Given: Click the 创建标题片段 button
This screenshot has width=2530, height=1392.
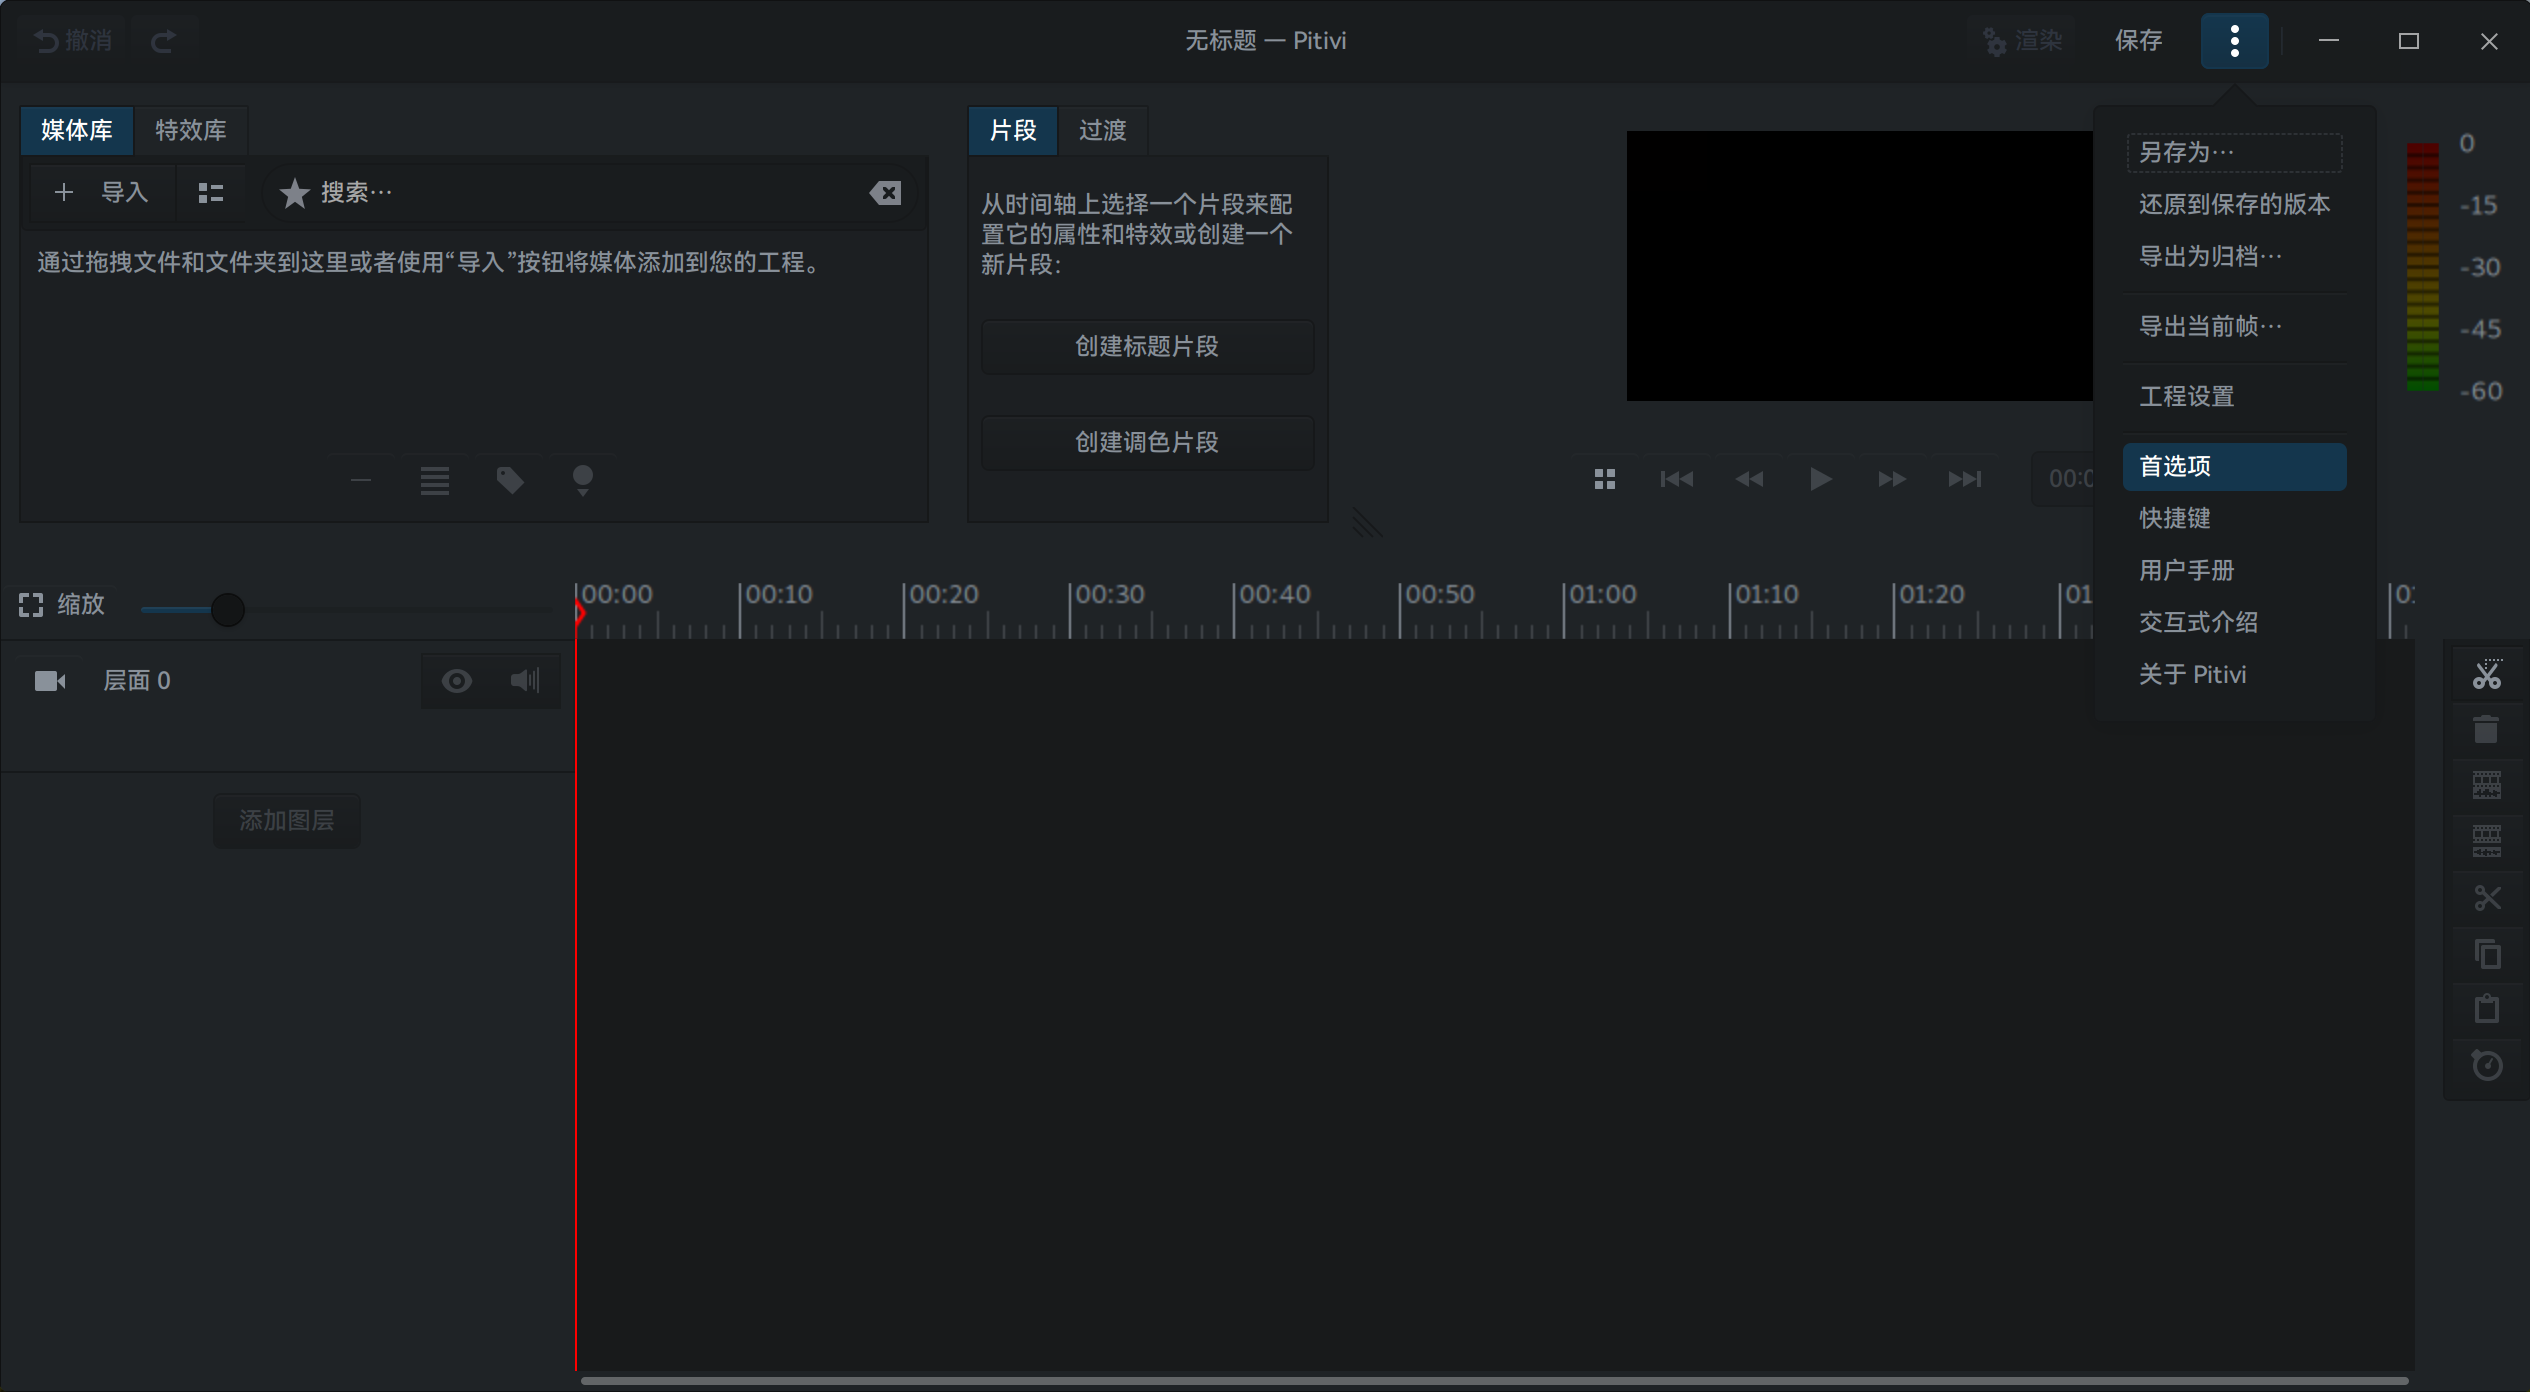Looking at the screenshot, I should [1147, 346].
